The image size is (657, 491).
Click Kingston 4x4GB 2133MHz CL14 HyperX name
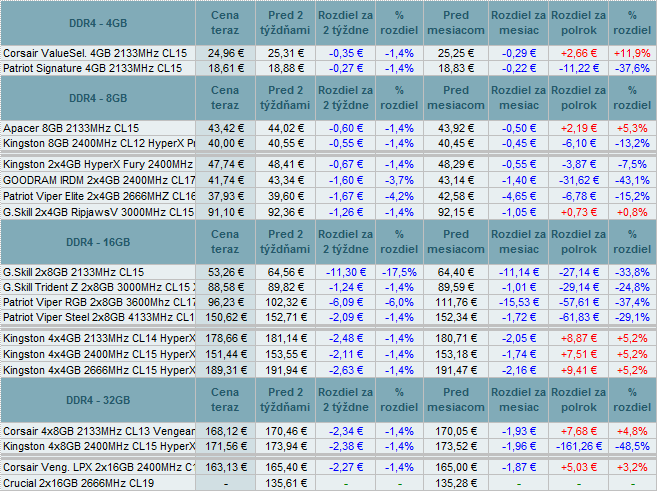coord(99,338)
